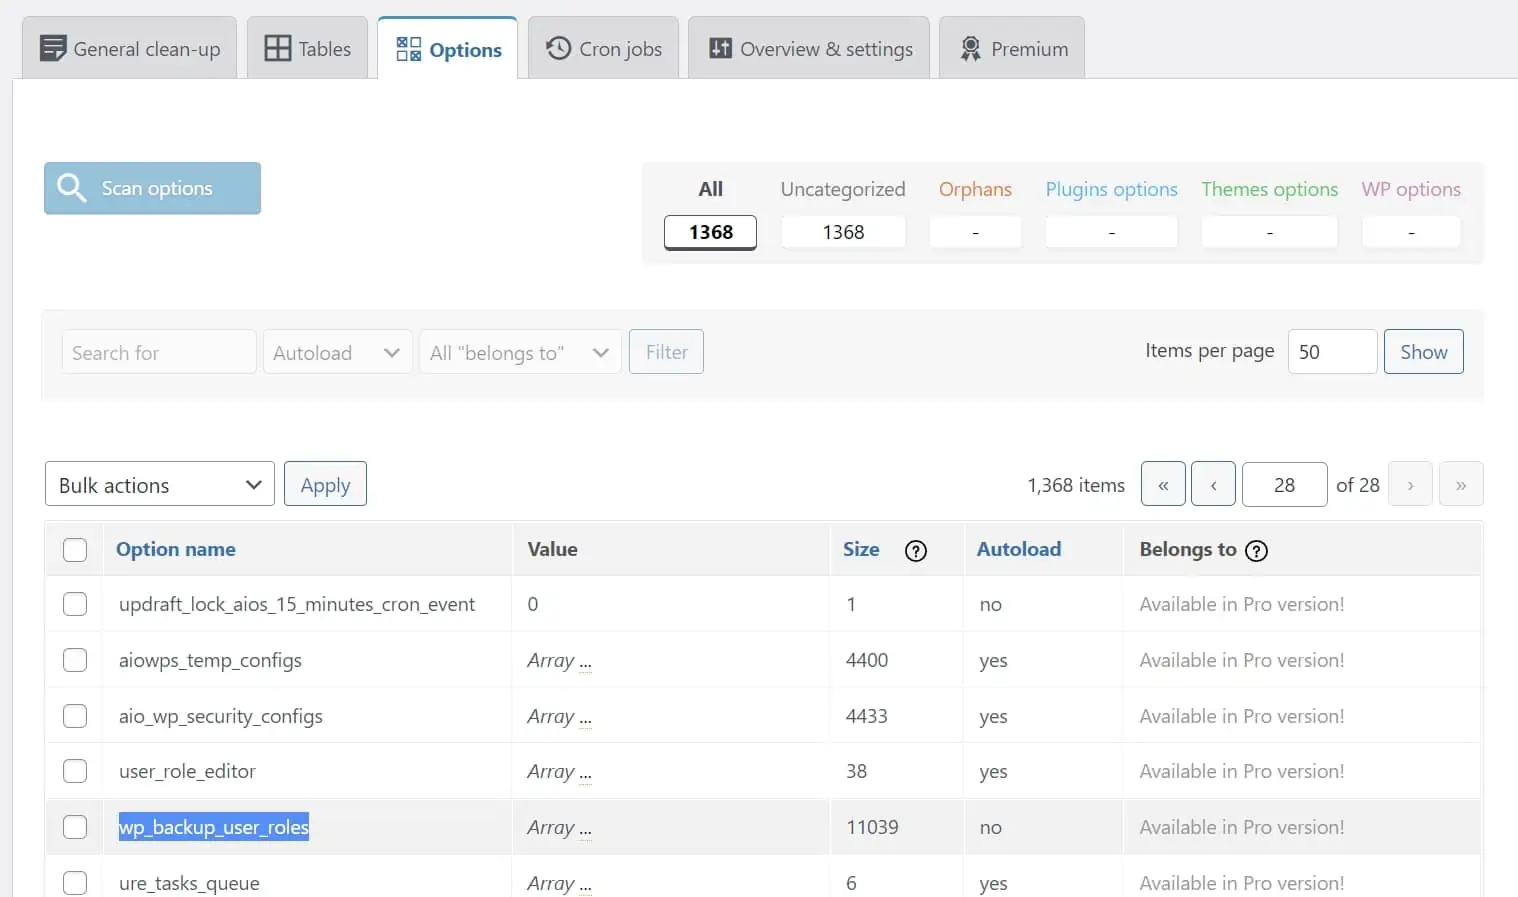Click the Size column help icon
This screenshot has width=1518, height=897.
pyautogui.click(x=915, y=551)
